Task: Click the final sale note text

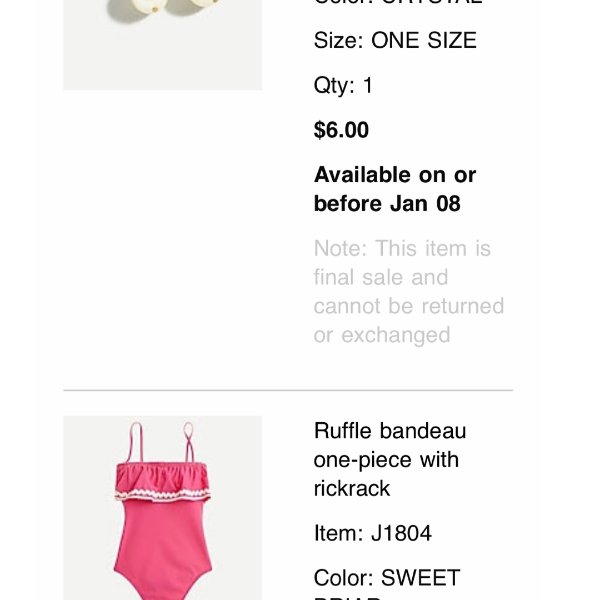Action: click(x=409, y=292)
